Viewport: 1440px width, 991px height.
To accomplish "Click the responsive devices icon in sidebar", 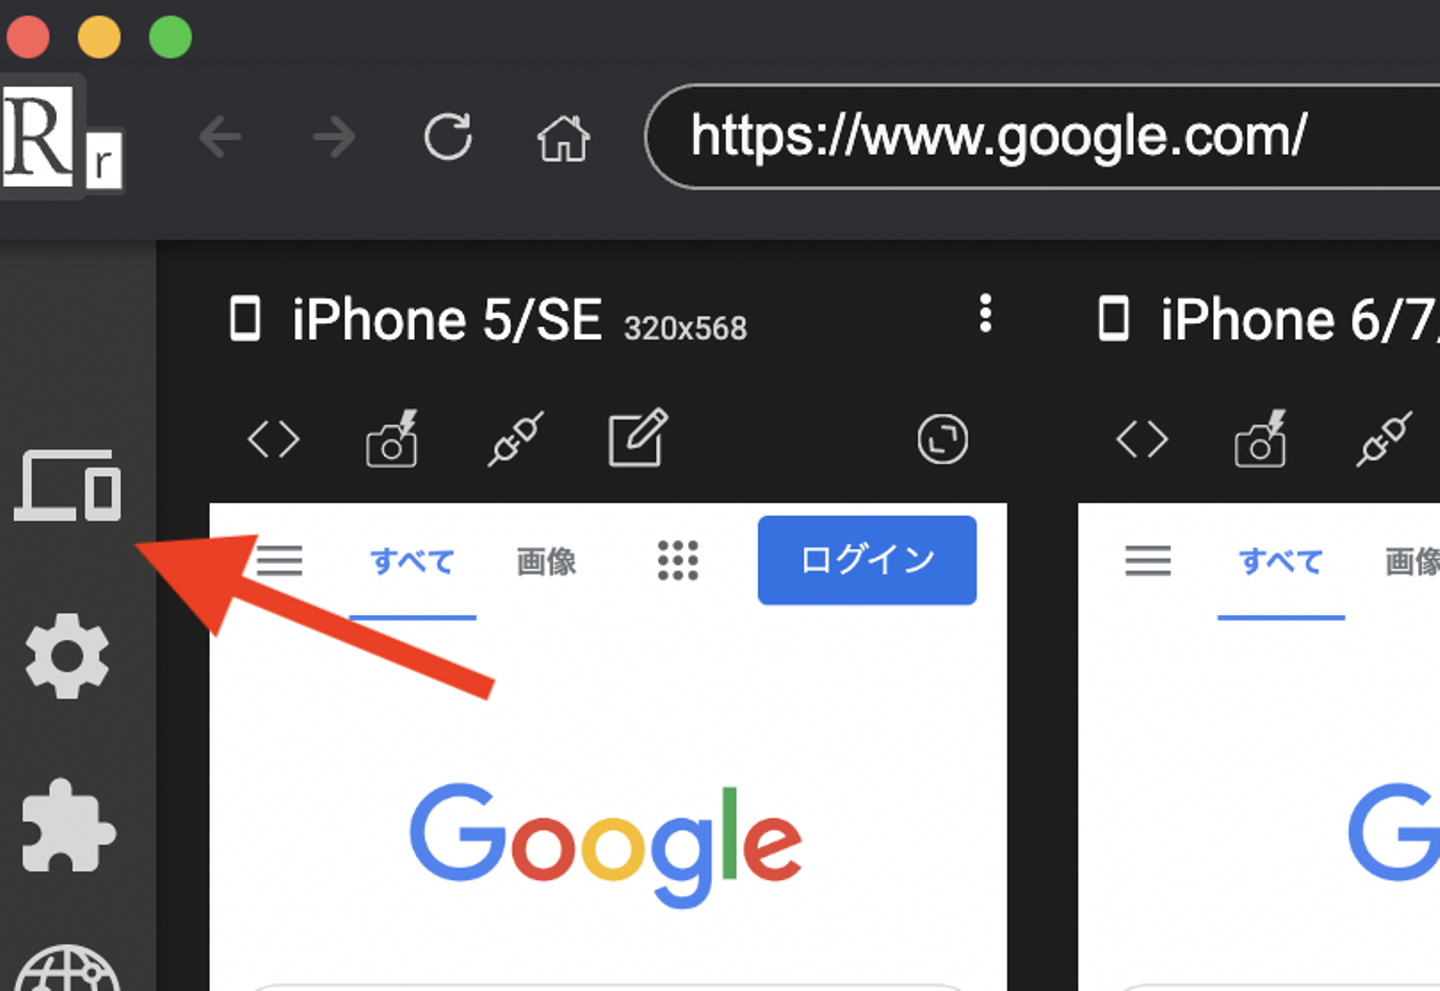I will pos(67,485).
